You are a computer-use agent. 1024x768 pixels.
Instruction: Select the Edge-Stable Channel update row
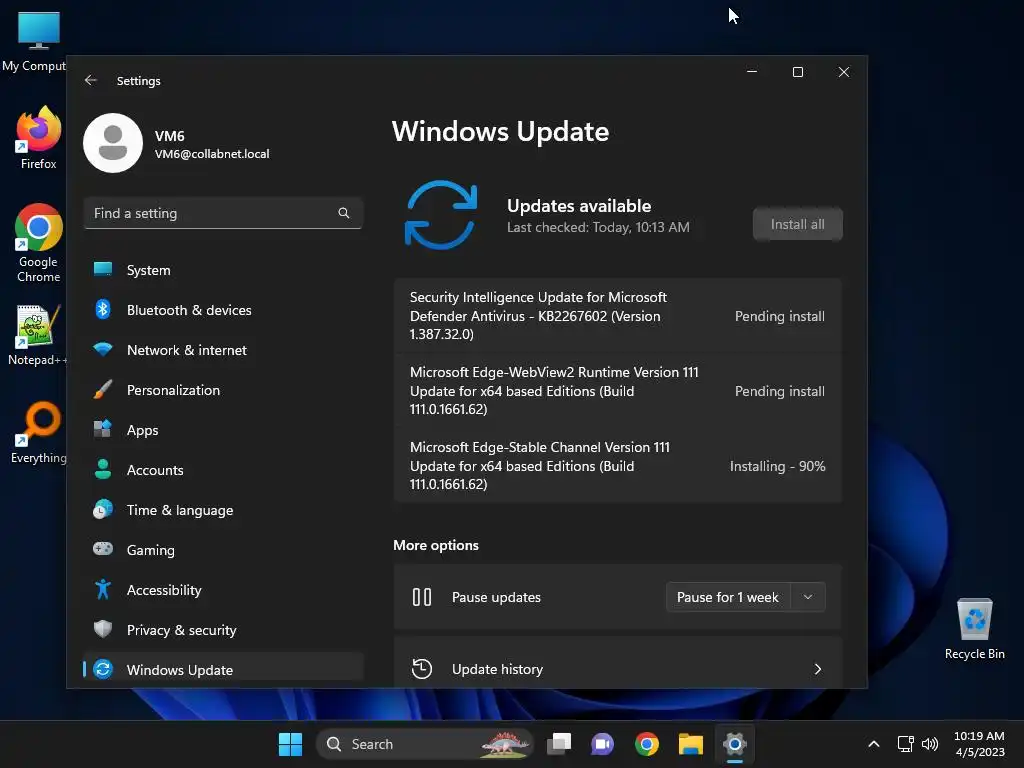617,466
